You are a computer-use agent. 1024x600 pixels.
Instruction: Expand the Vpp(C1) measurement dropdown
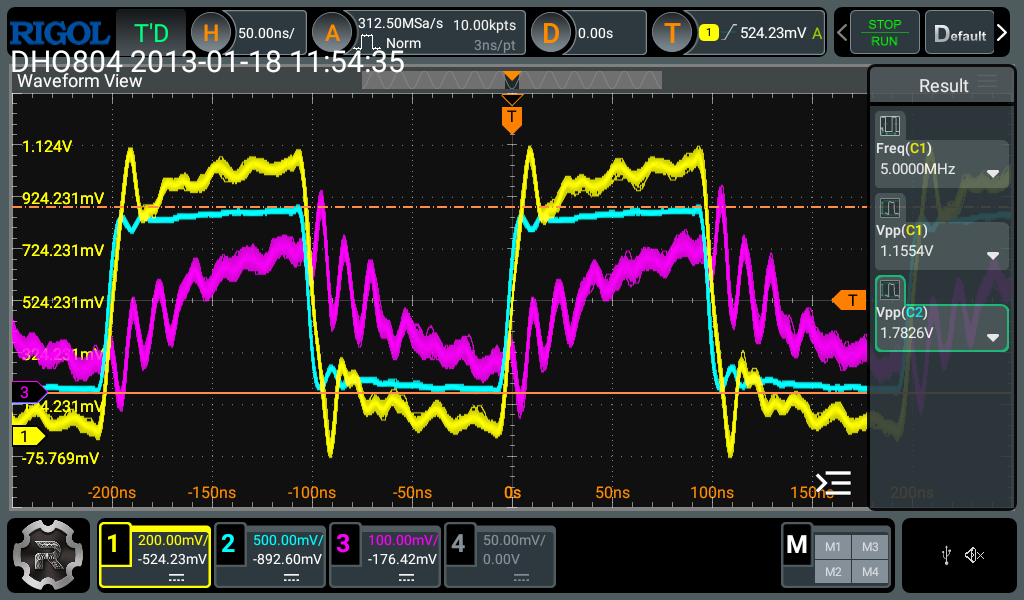[993, 254]
